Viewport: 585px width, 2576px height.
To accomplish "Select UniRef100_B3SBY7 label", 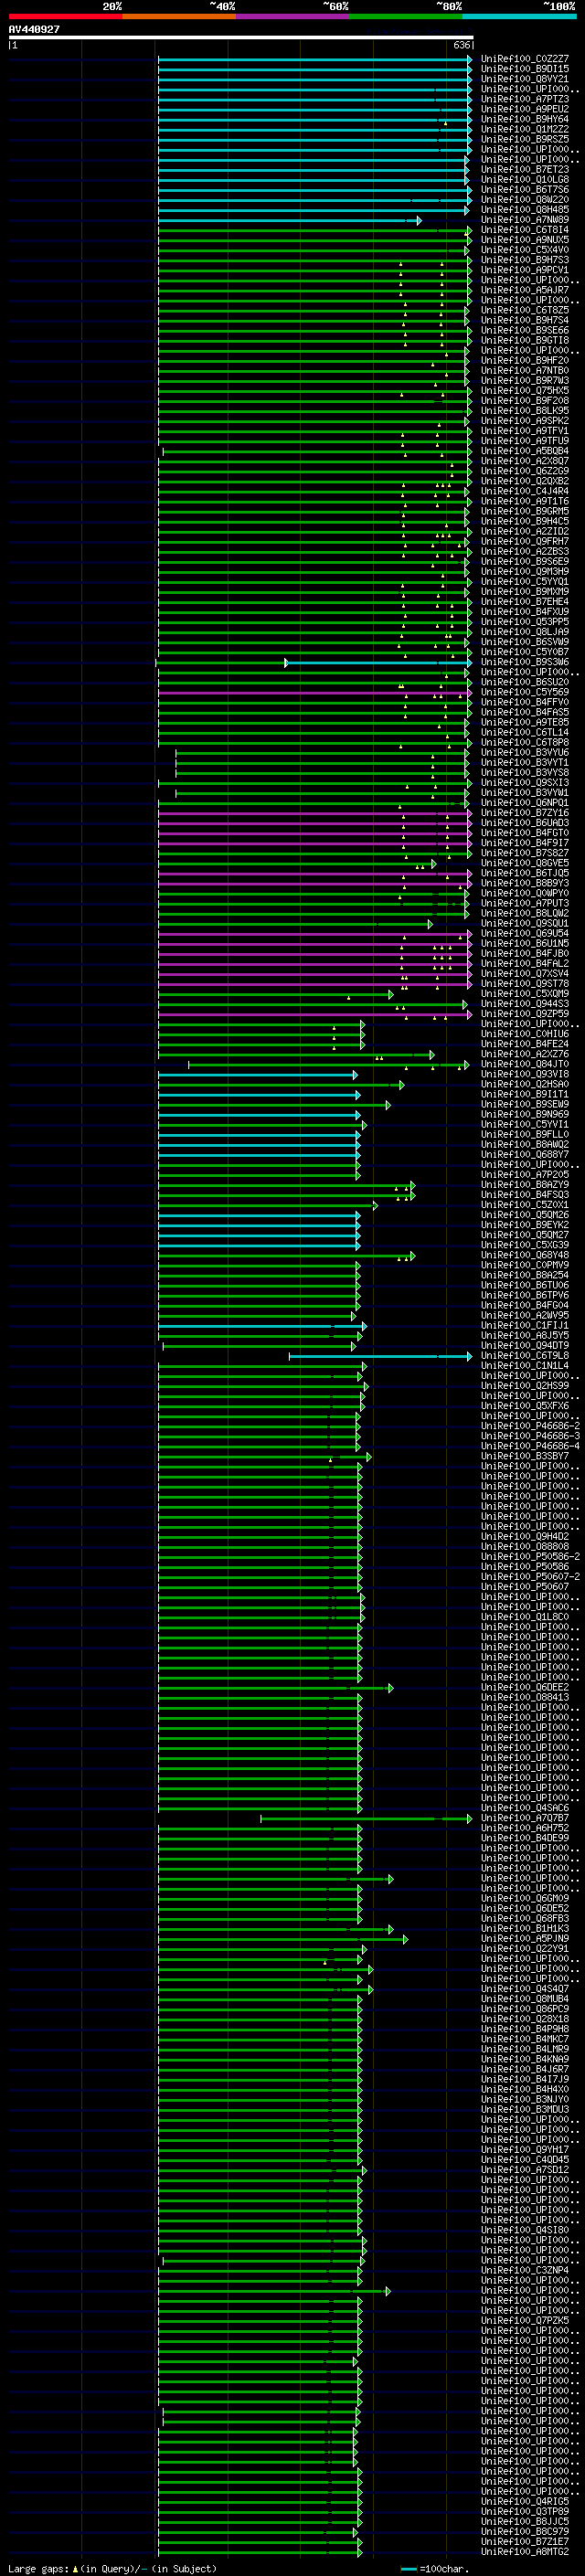I will click(x=524, y=1456).
